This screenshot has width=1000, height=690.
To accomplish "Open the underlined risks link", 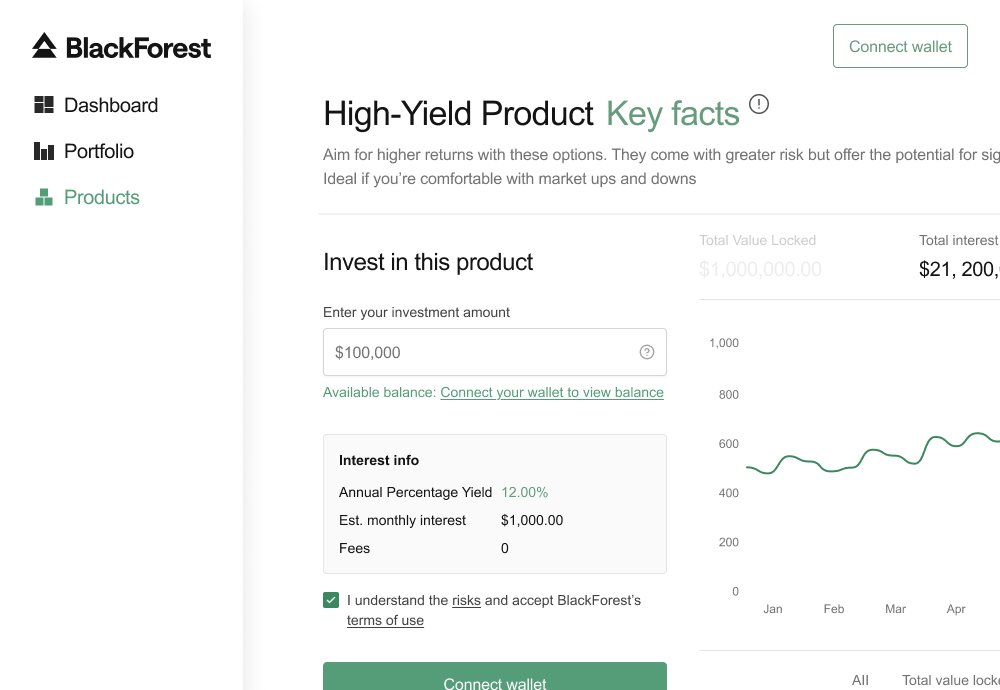I will [x=466, y=600].
